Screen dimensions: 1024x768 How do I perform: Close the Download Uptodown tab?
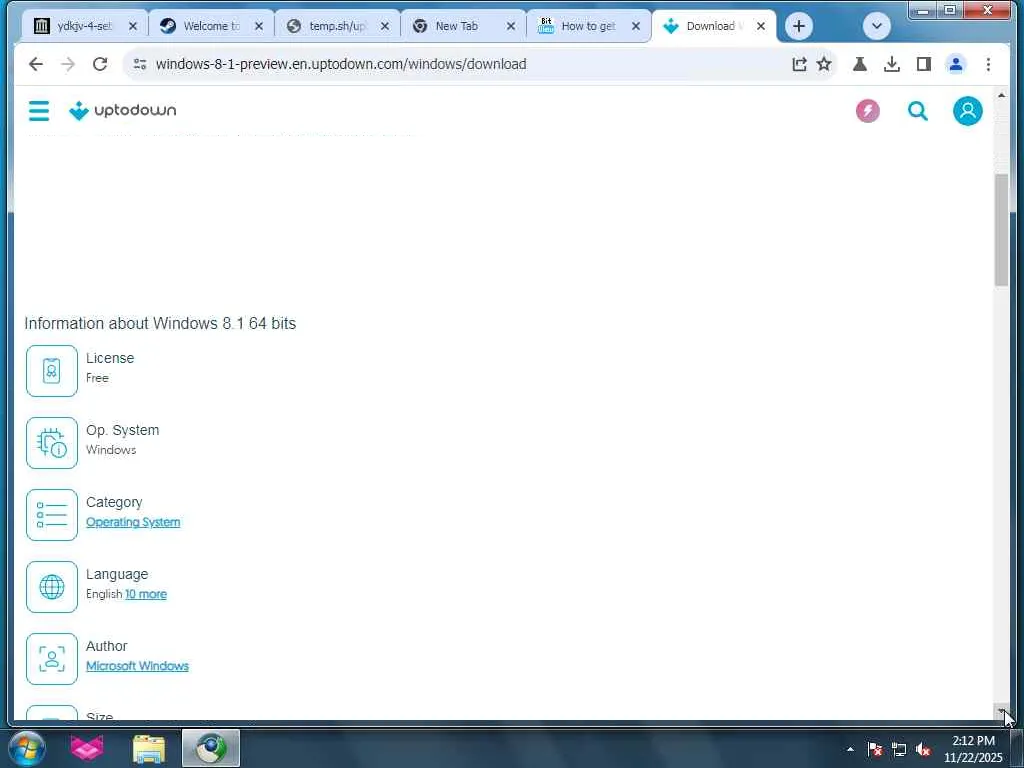(761, 26)
